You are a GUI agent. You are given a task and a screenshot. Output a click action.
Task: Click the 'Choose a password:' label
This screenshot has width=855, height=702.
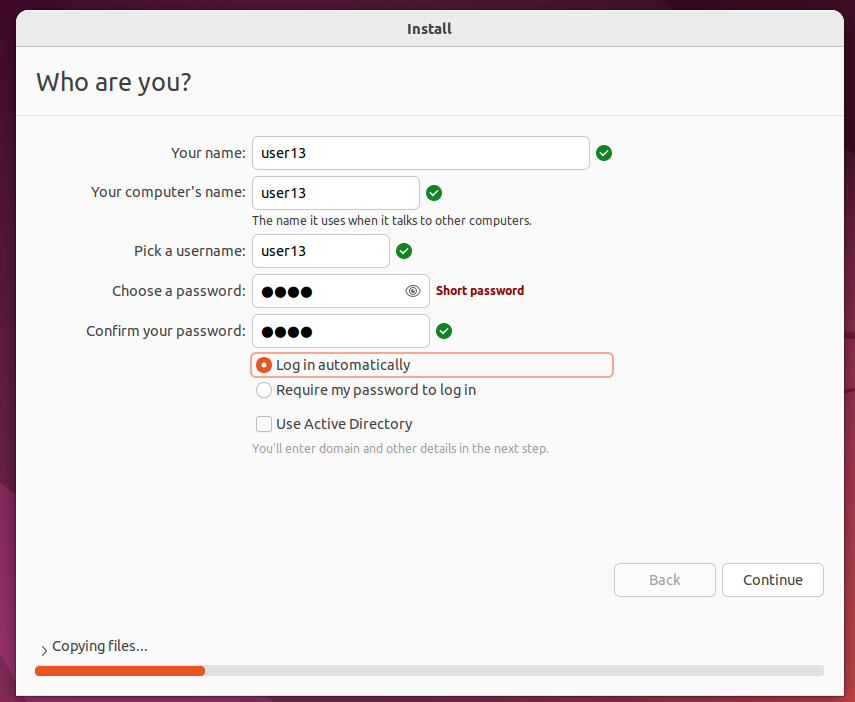179,291
